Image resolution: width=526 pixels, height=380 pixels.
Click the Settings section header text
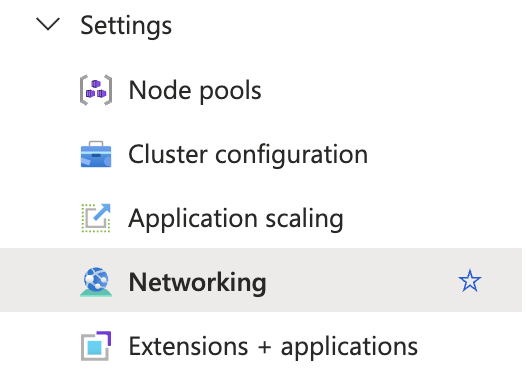126,26
